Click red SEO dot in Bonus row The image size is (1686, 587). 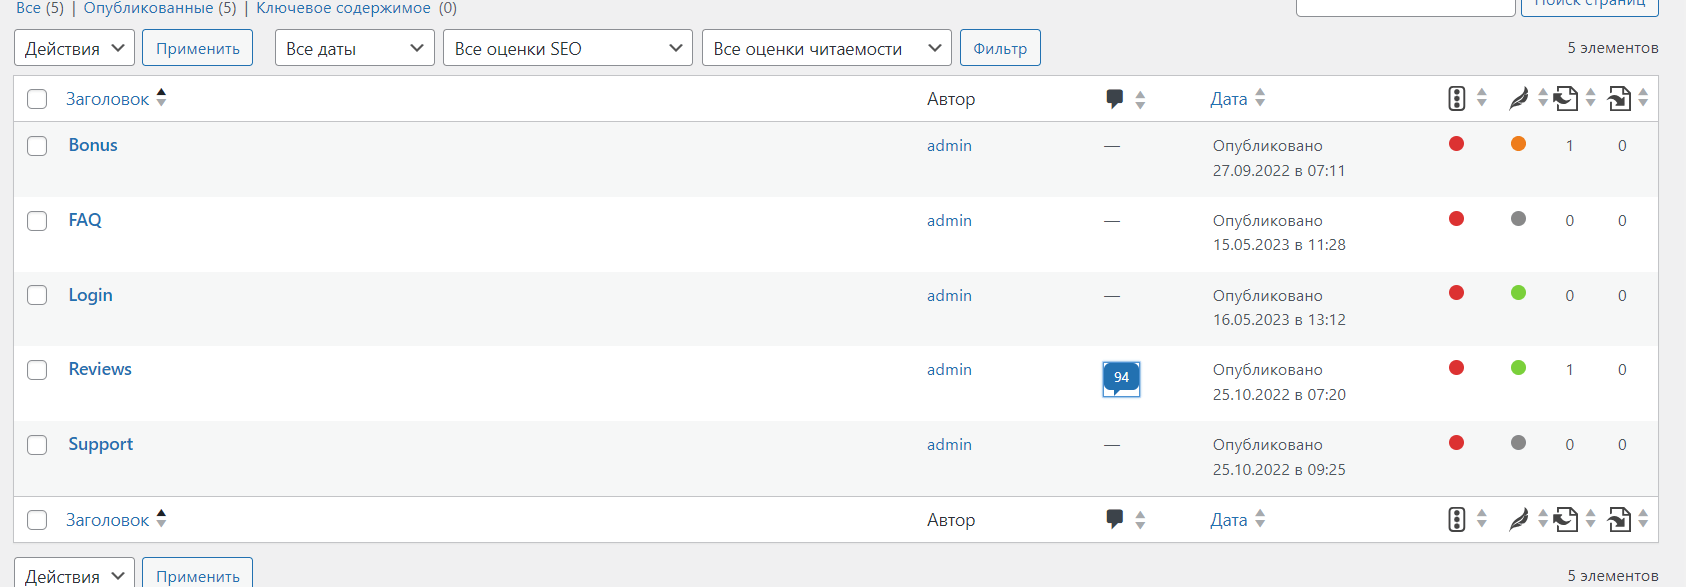(1457, 144)
